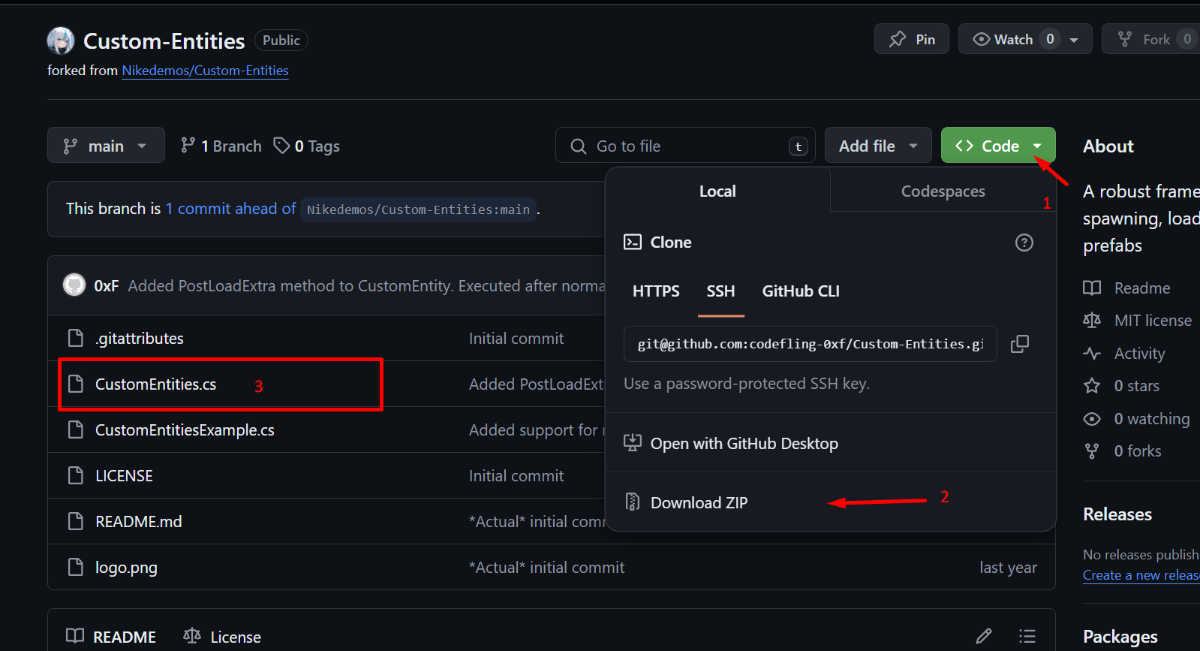Screen dimensions: 1200x651
Task: Click the 0xF author avatar
Action: (x=74, y=286)
